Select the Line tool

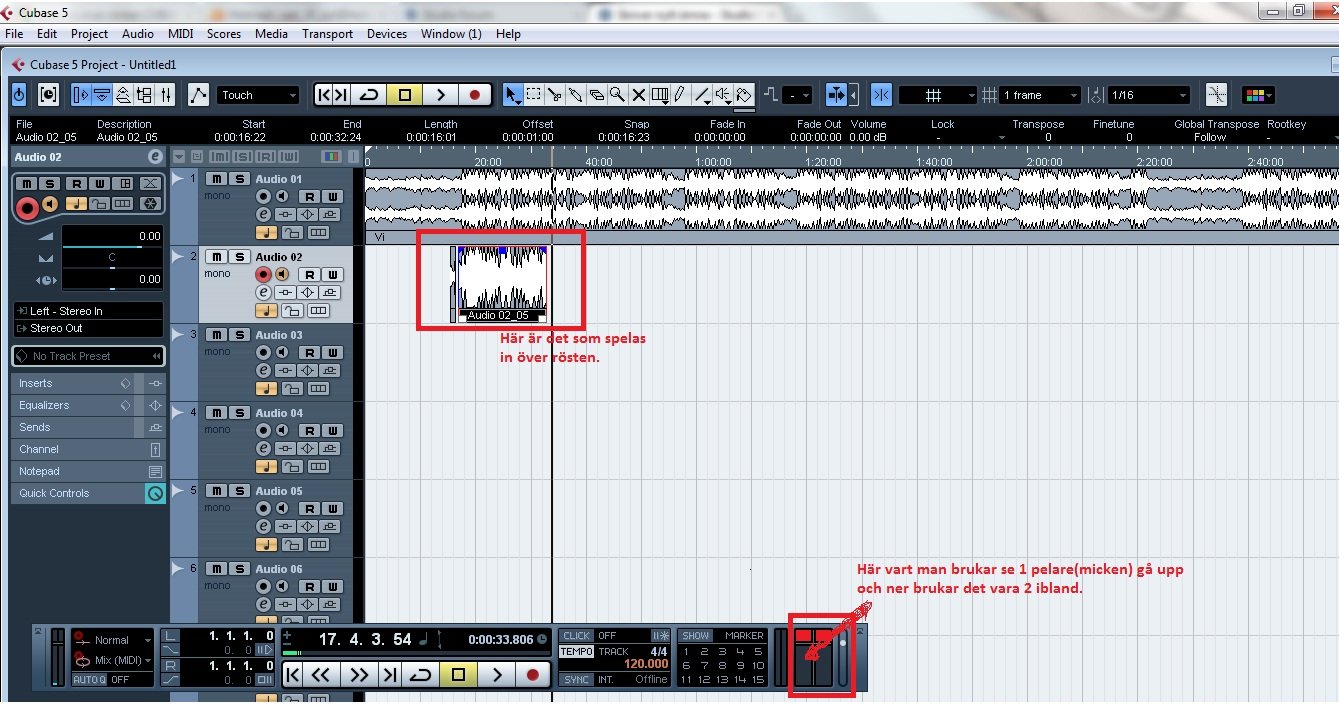click(702, 95)
